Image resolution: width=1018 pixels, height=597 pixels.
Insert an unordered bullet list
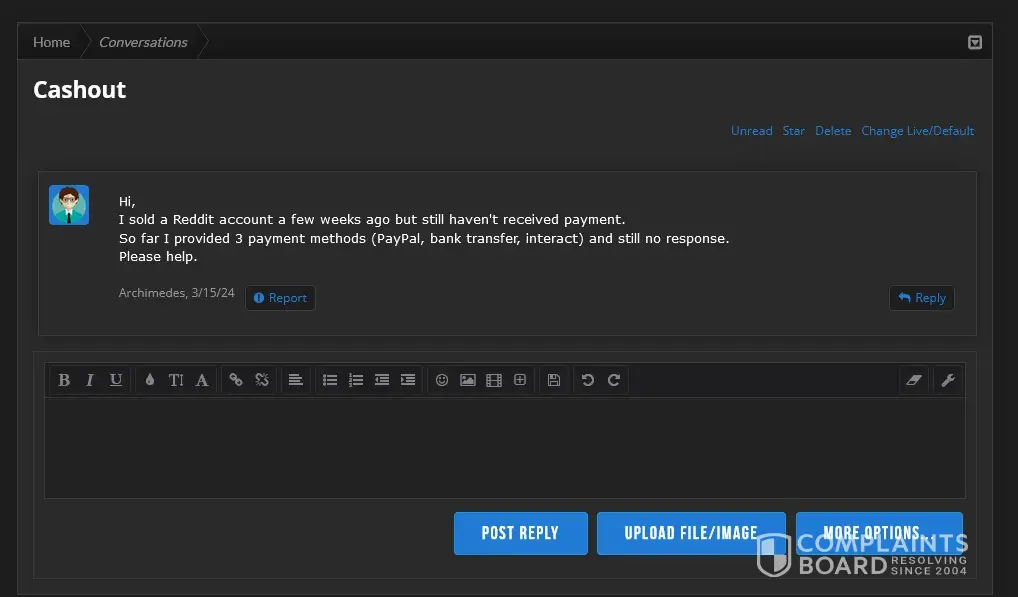330,380
